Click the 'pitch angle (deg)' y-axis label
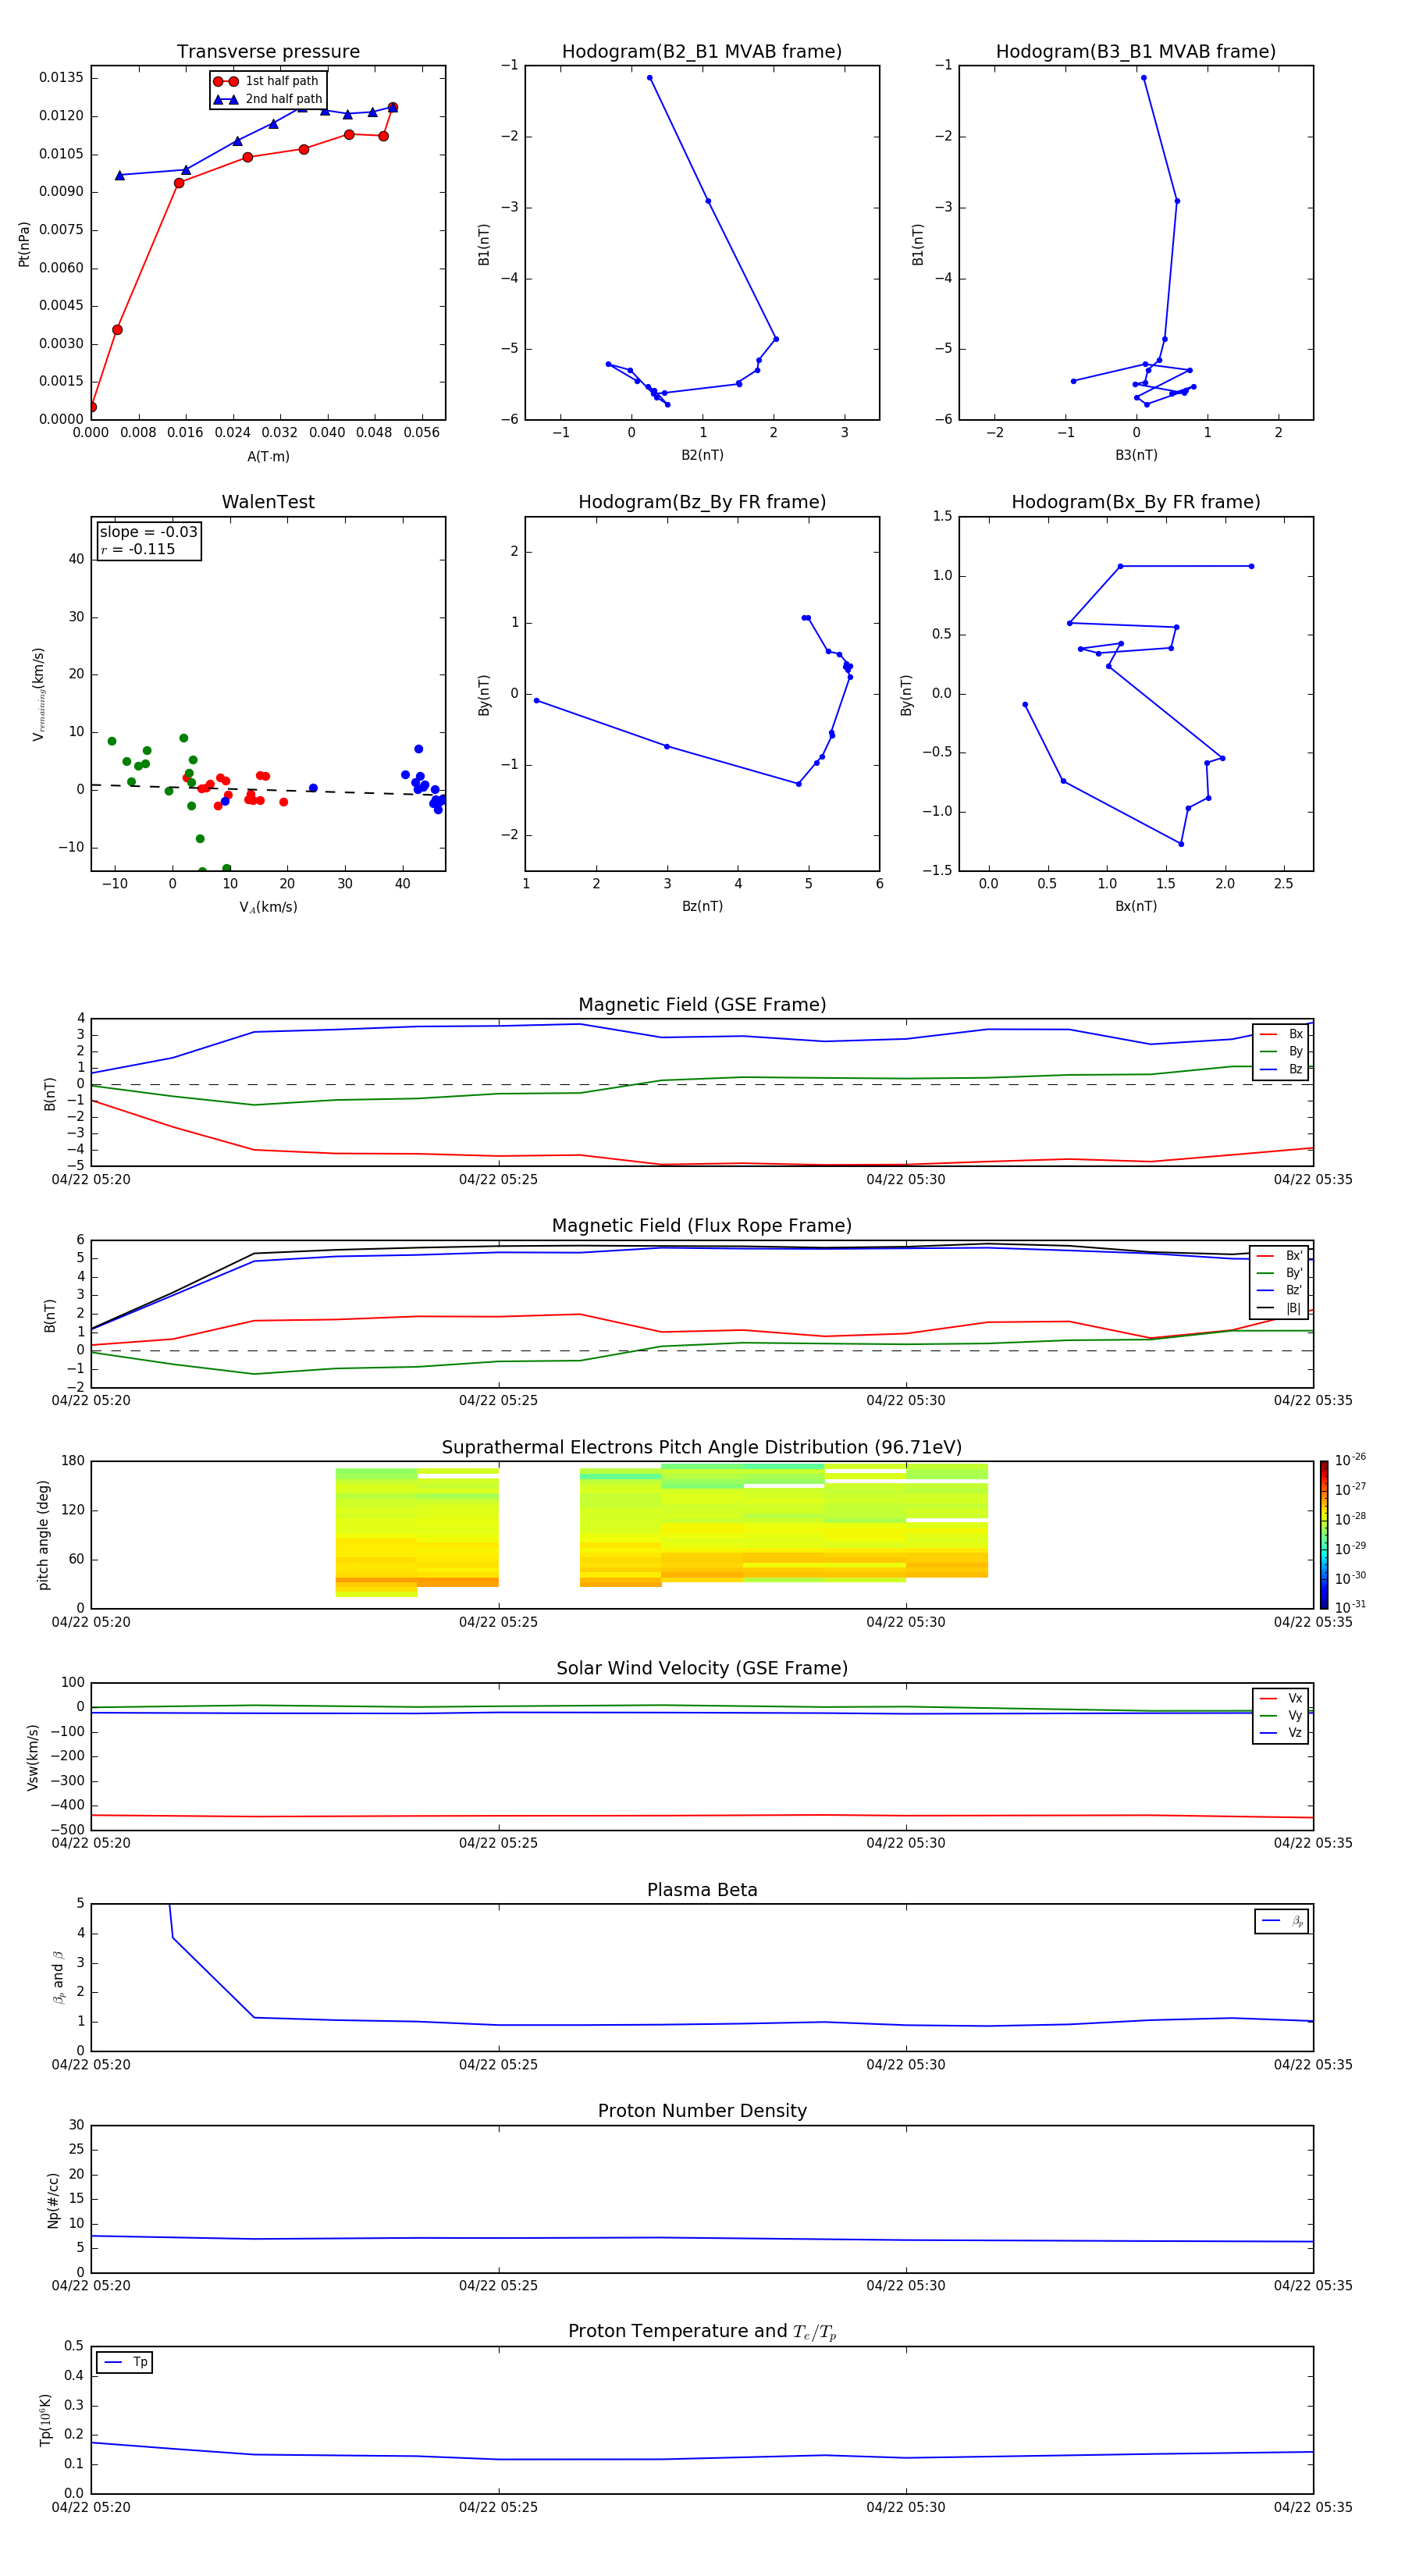Viewport: 1405px width, 2576px height. (x=43, y=1535)
